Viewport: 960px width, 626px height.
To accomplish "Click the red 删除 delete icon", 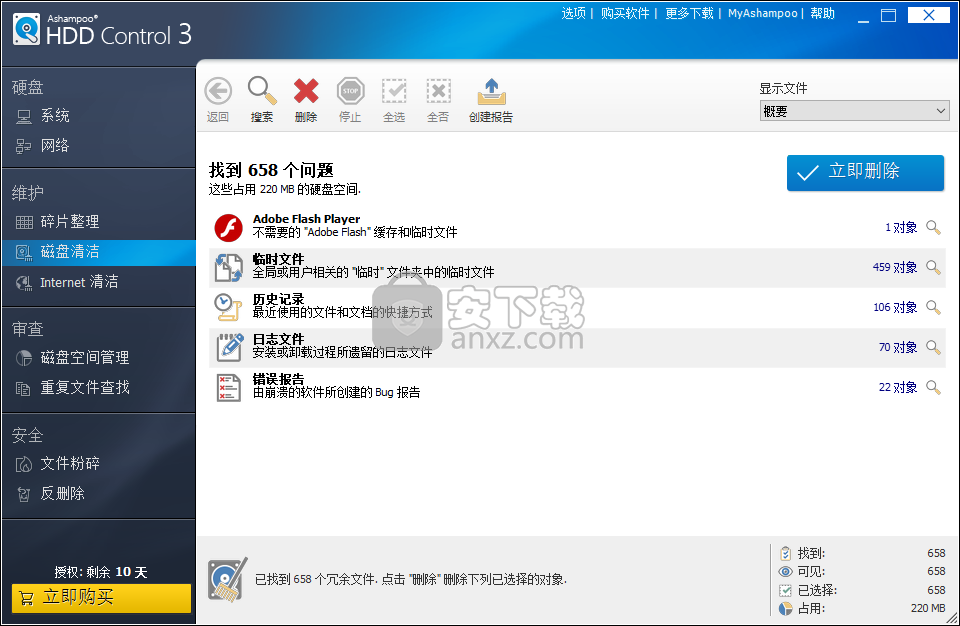I will pyautogui.click(x=306, y=92).
